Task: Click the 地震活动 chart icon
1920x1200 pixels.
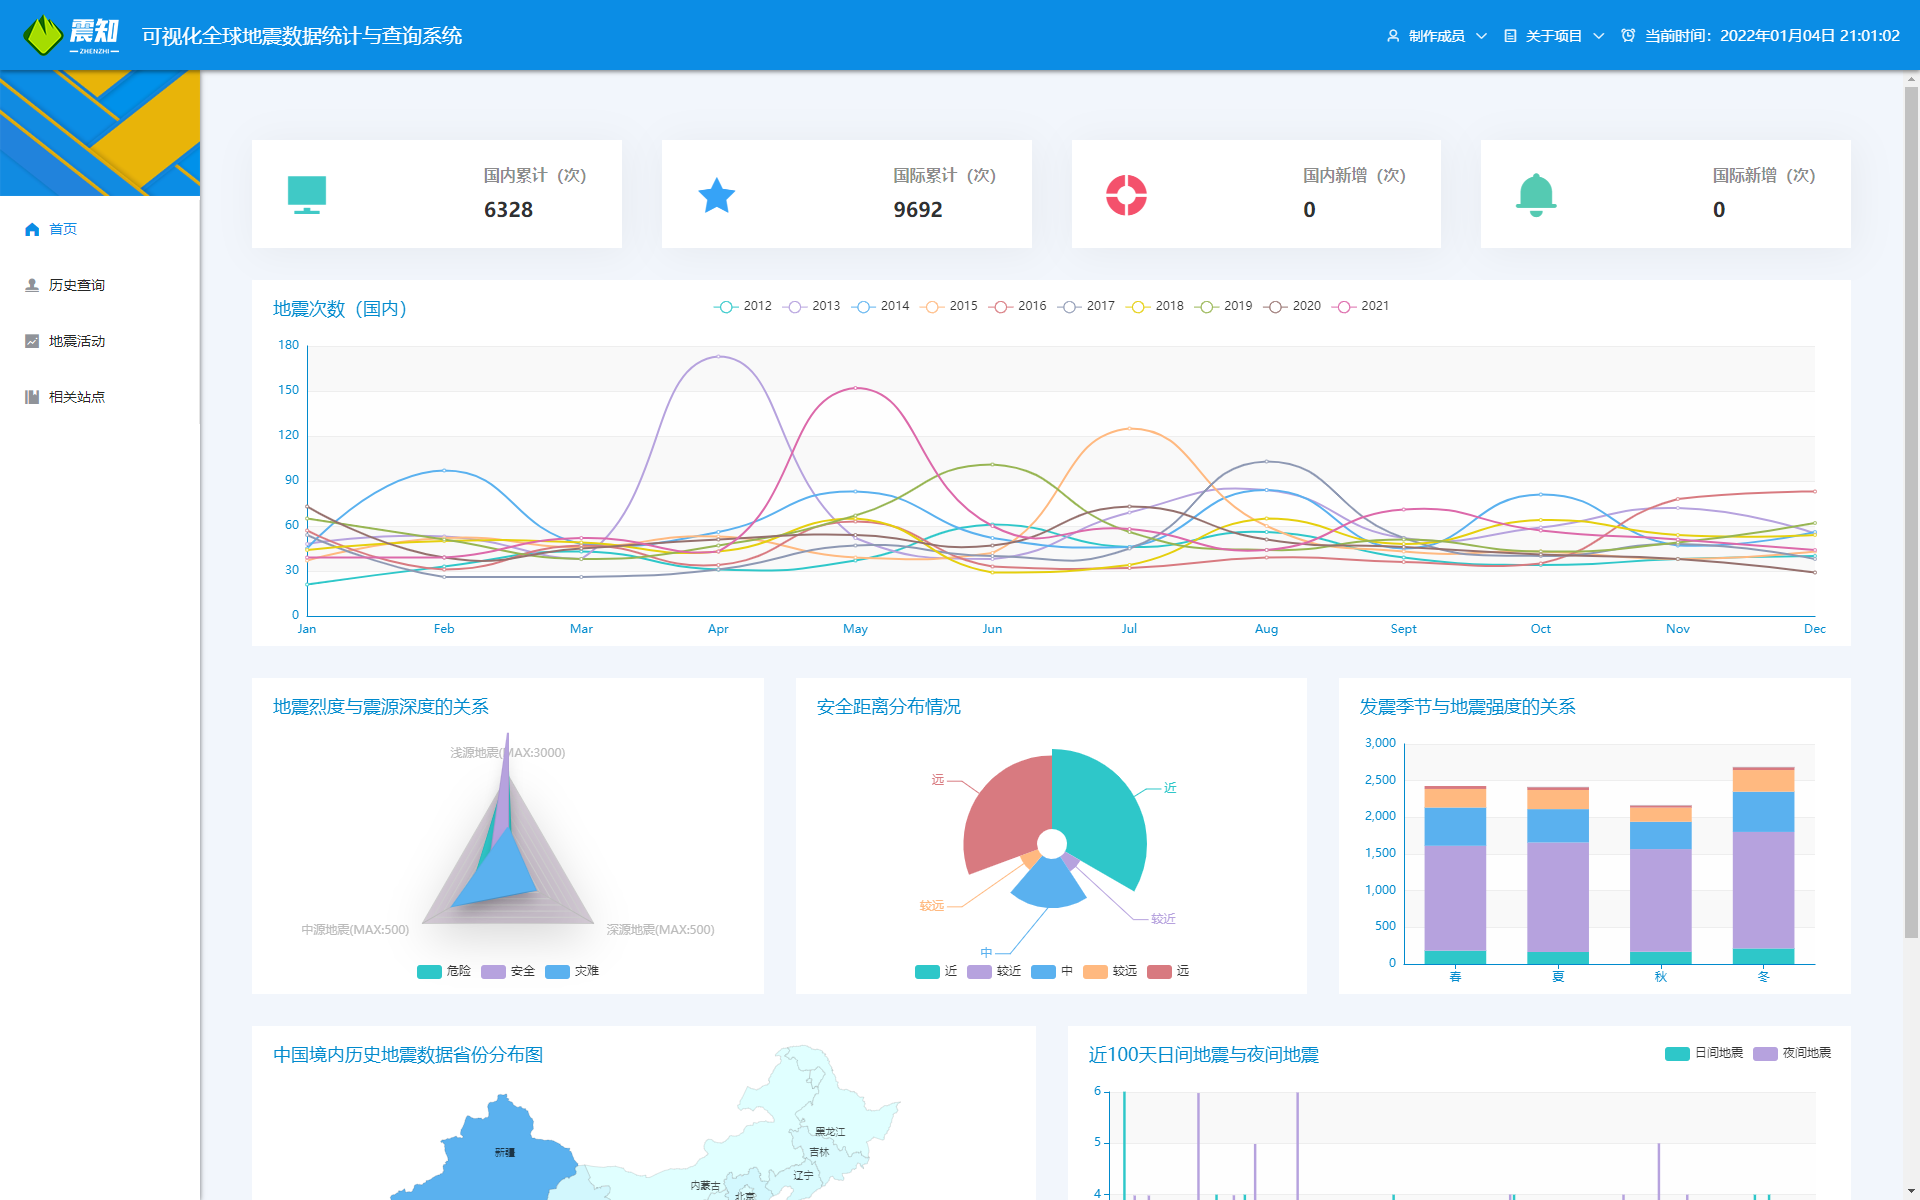Action: (x=32, y=341)
